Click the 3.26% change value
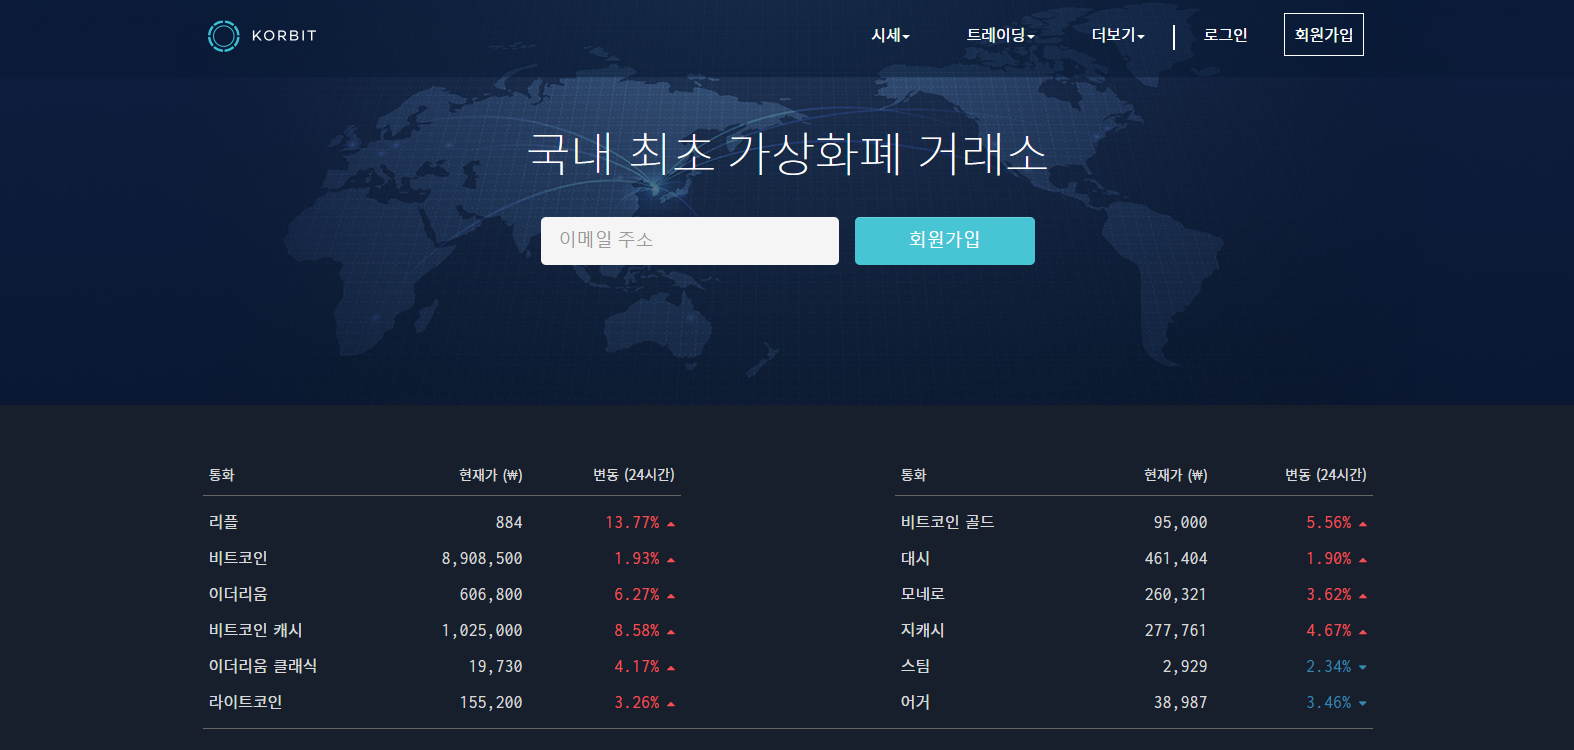Viewport: 1574px width, 750px height. pos(637,703)
